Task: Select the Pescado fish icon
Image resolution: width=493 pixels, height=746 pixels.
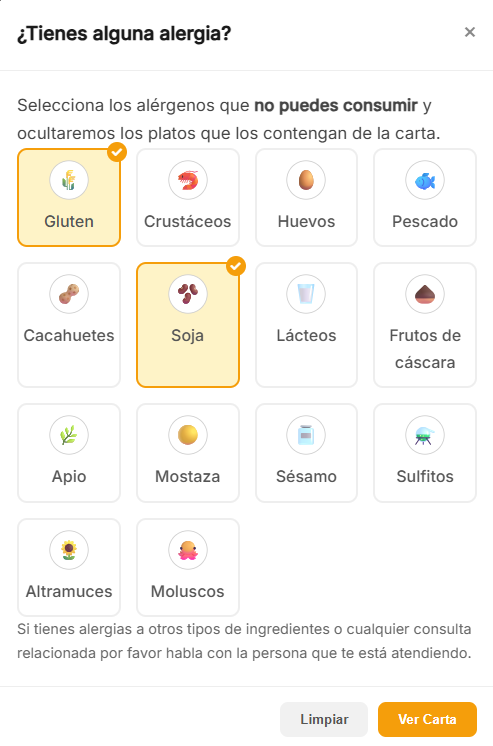Action: point(425,180)
